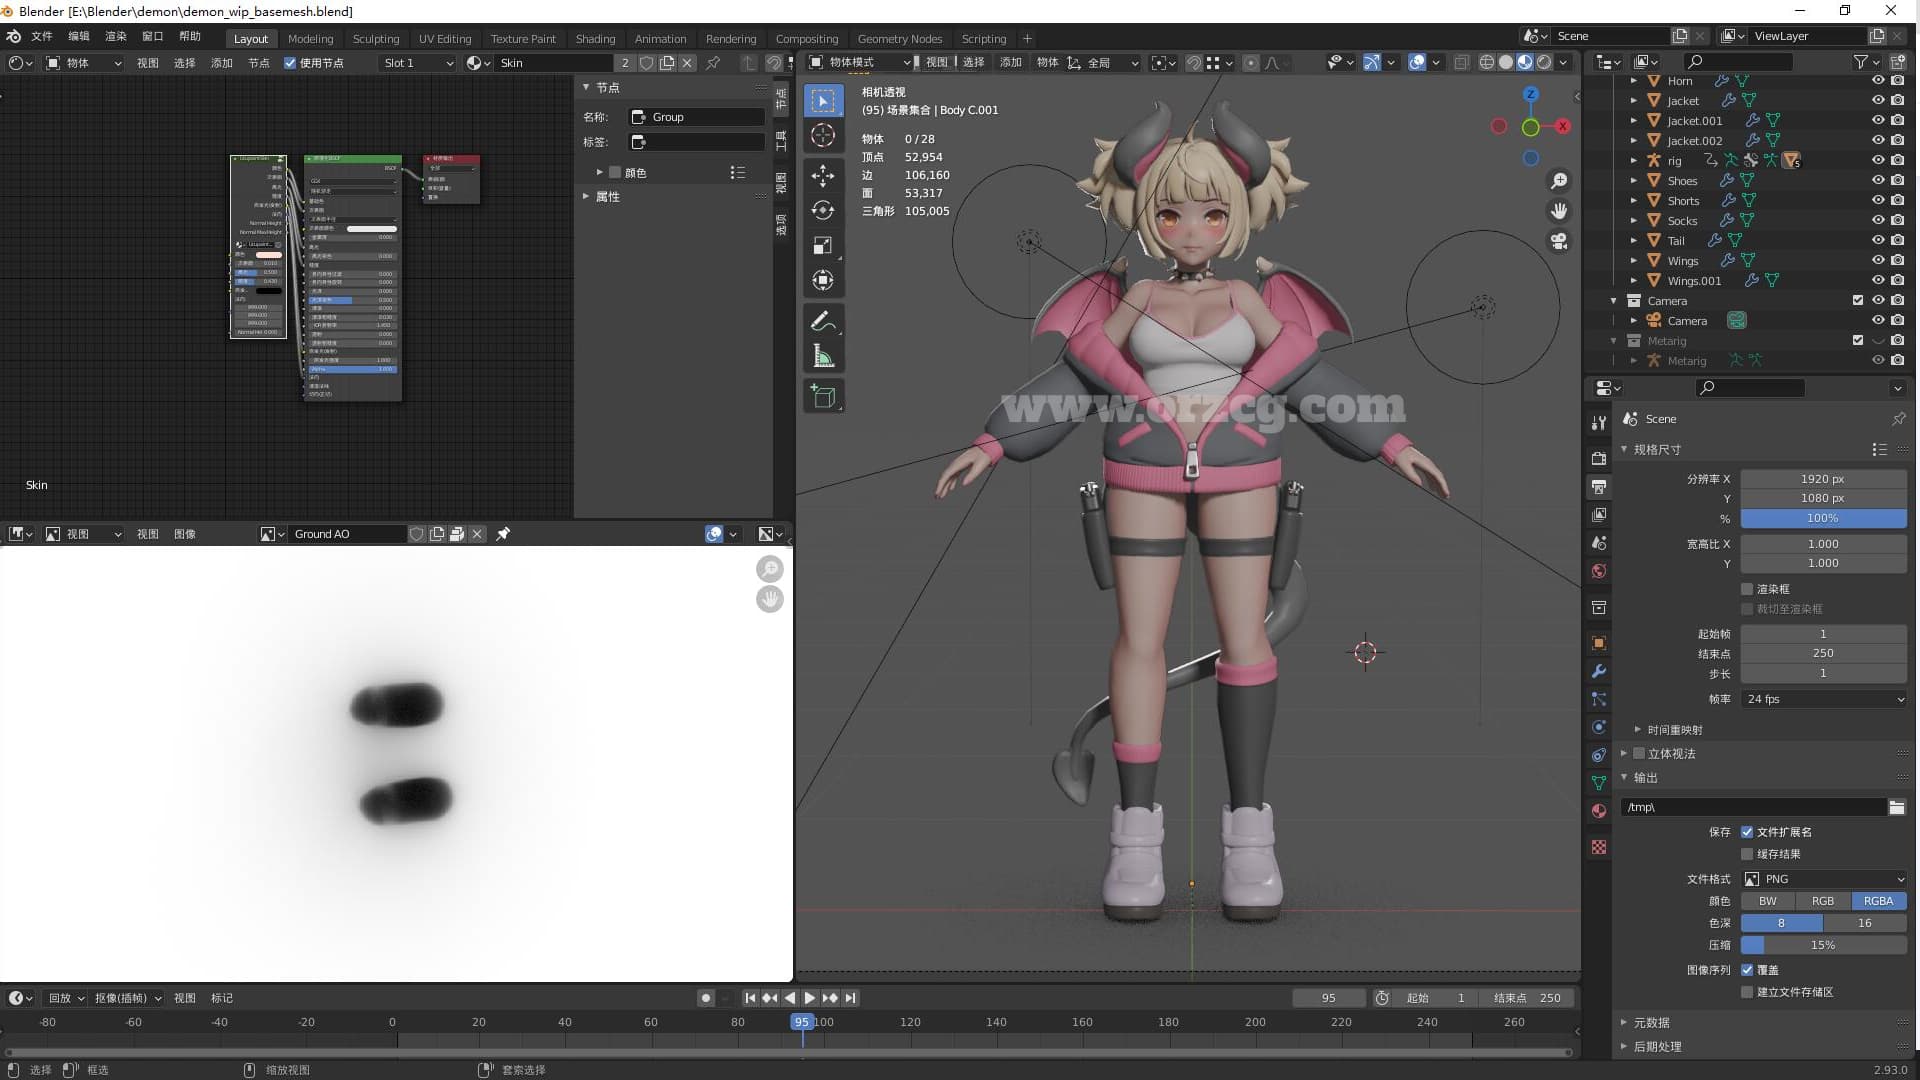The image size is (1920, 1080).
Task: Switch viewport to wireframe shading mode
Action: 1487,62
